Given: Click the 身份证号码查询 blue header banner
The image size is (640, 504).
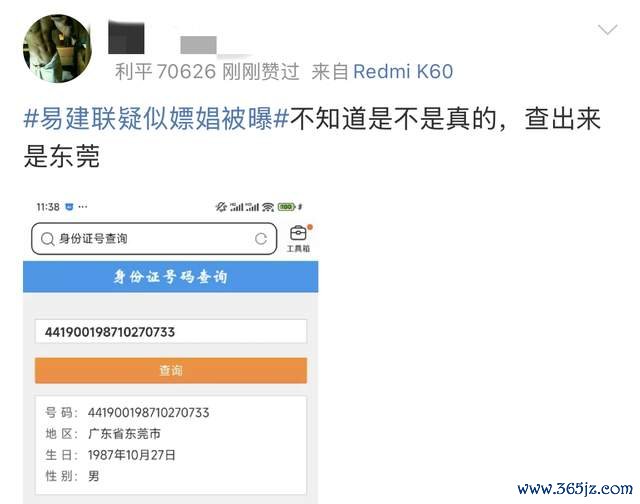Looking at the screenshot, I should 171,277.
